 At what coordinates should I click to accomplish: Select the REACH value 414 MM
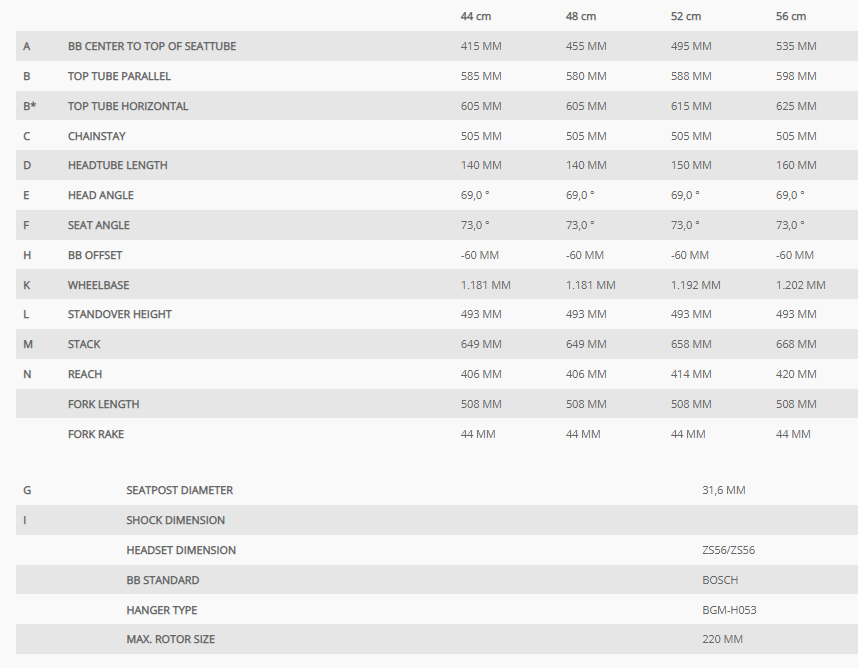tap(691, 374)
